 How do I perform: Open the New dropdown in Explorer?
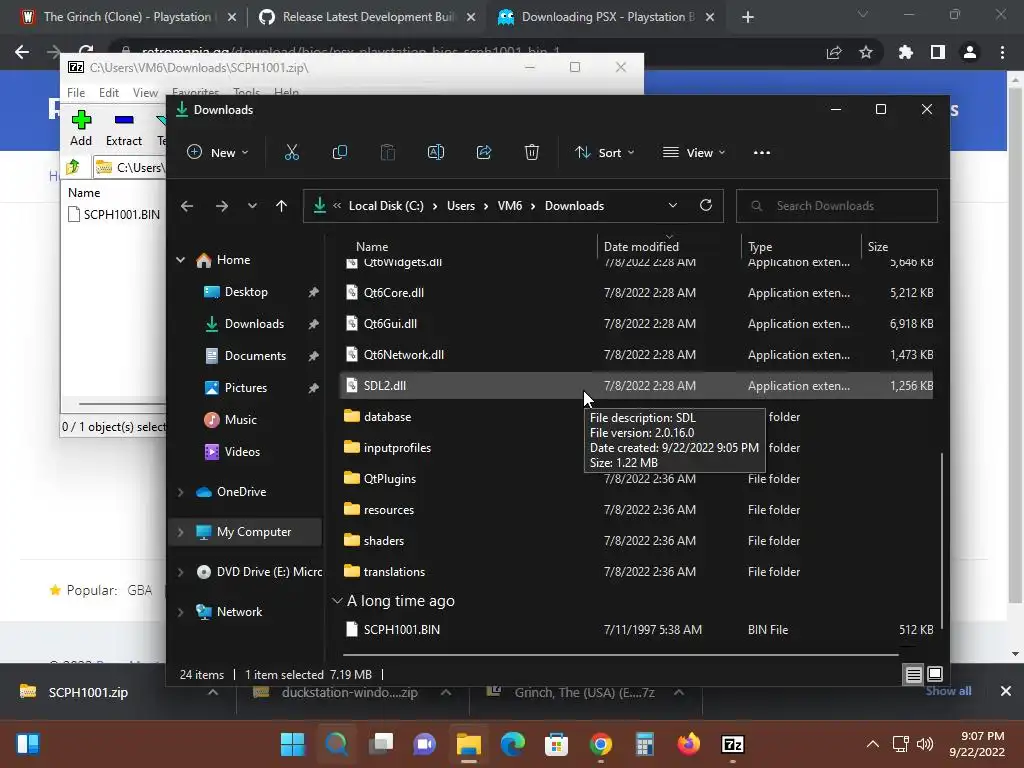click(x=217, y=152)
